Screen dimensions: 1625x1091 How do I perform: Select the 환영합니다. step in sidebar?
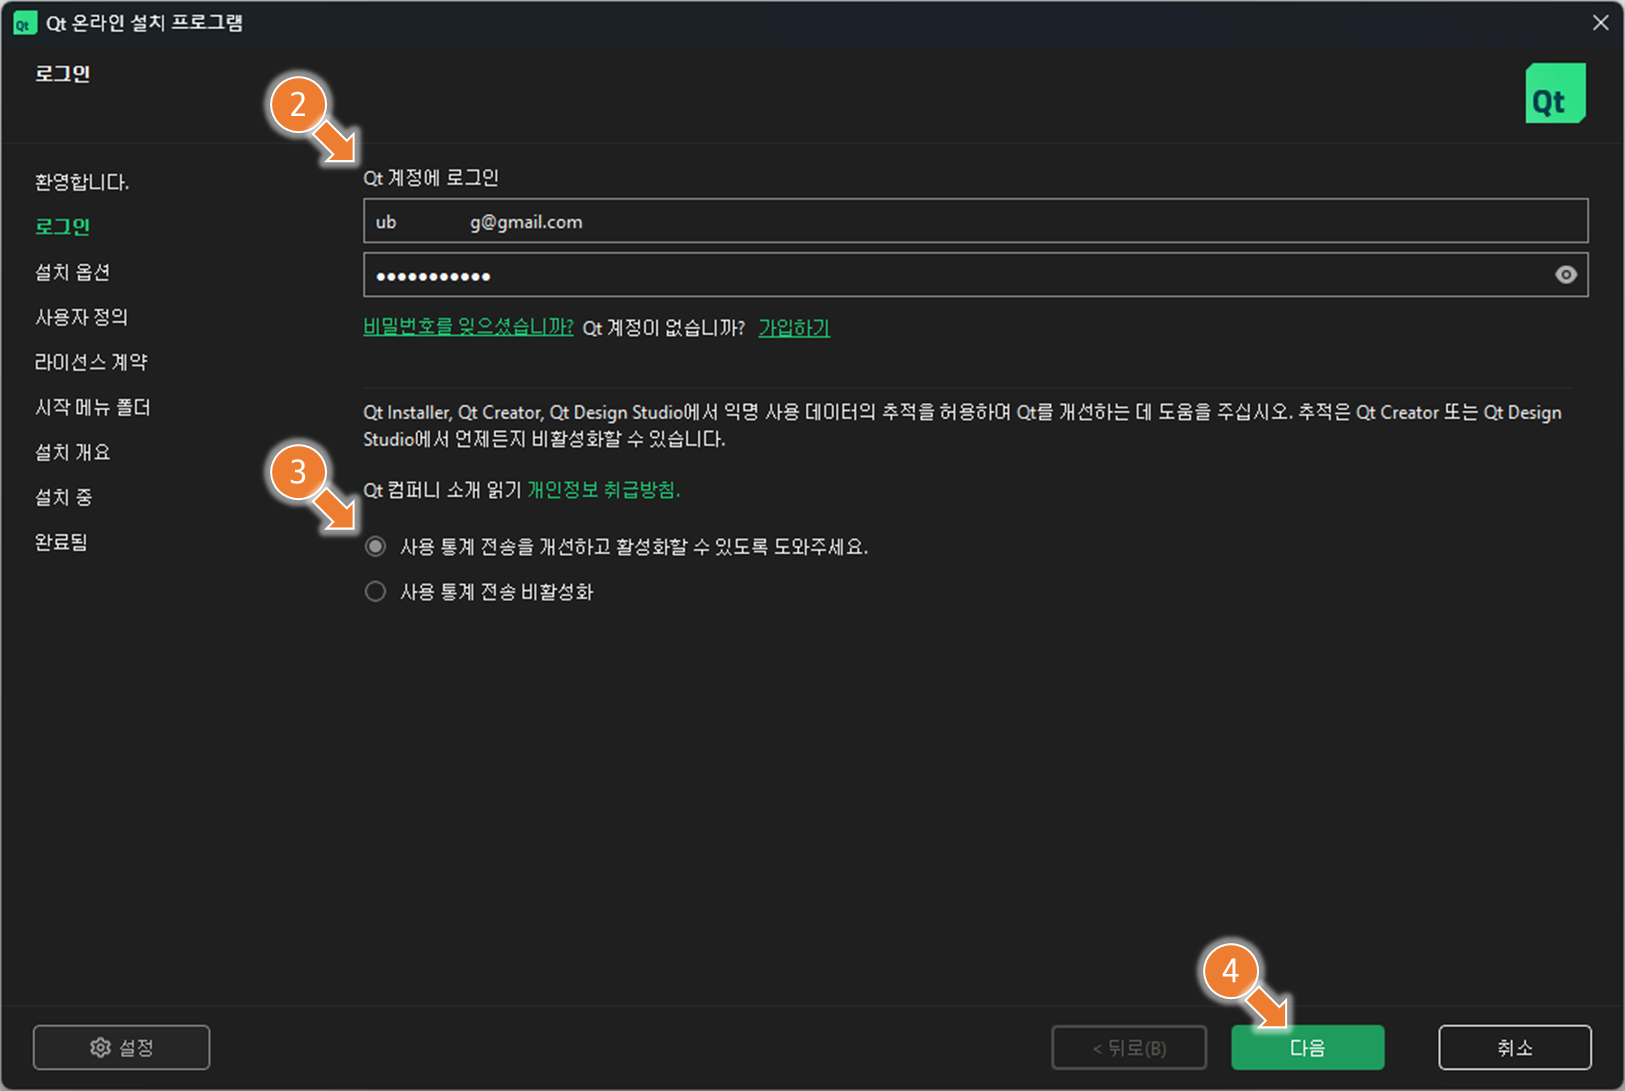tap(82, 182)
